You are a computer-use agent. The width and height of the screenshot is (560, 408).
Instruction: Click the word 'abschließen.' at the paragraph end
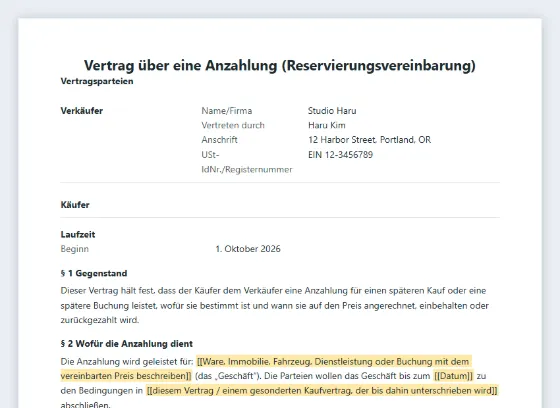pos(86,404)
